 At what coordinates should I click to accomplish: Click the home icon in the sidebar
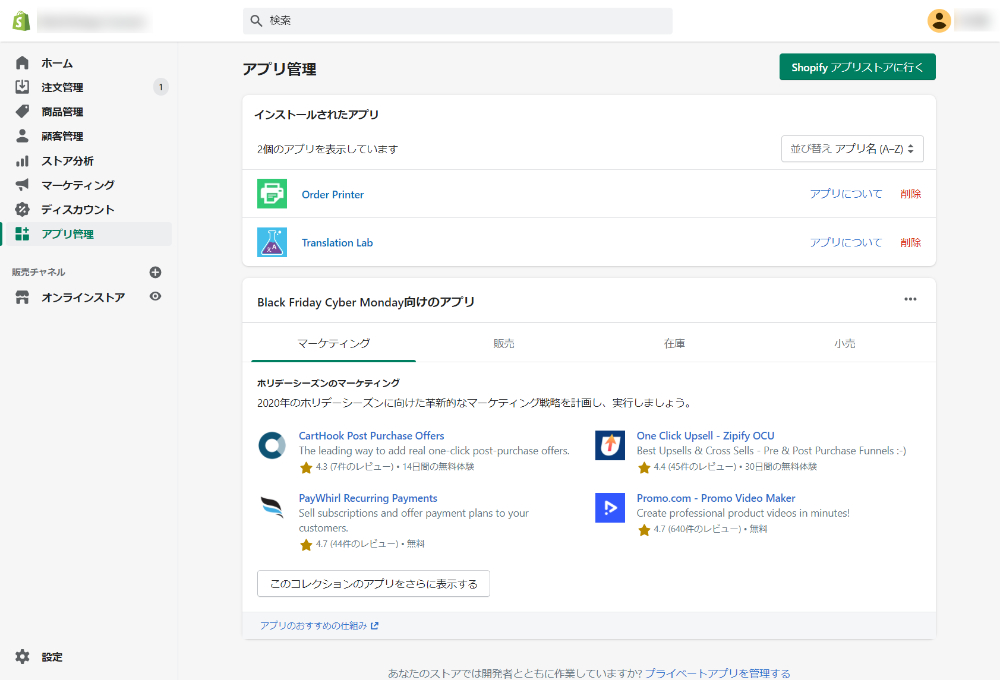click(x=22, y=63)
